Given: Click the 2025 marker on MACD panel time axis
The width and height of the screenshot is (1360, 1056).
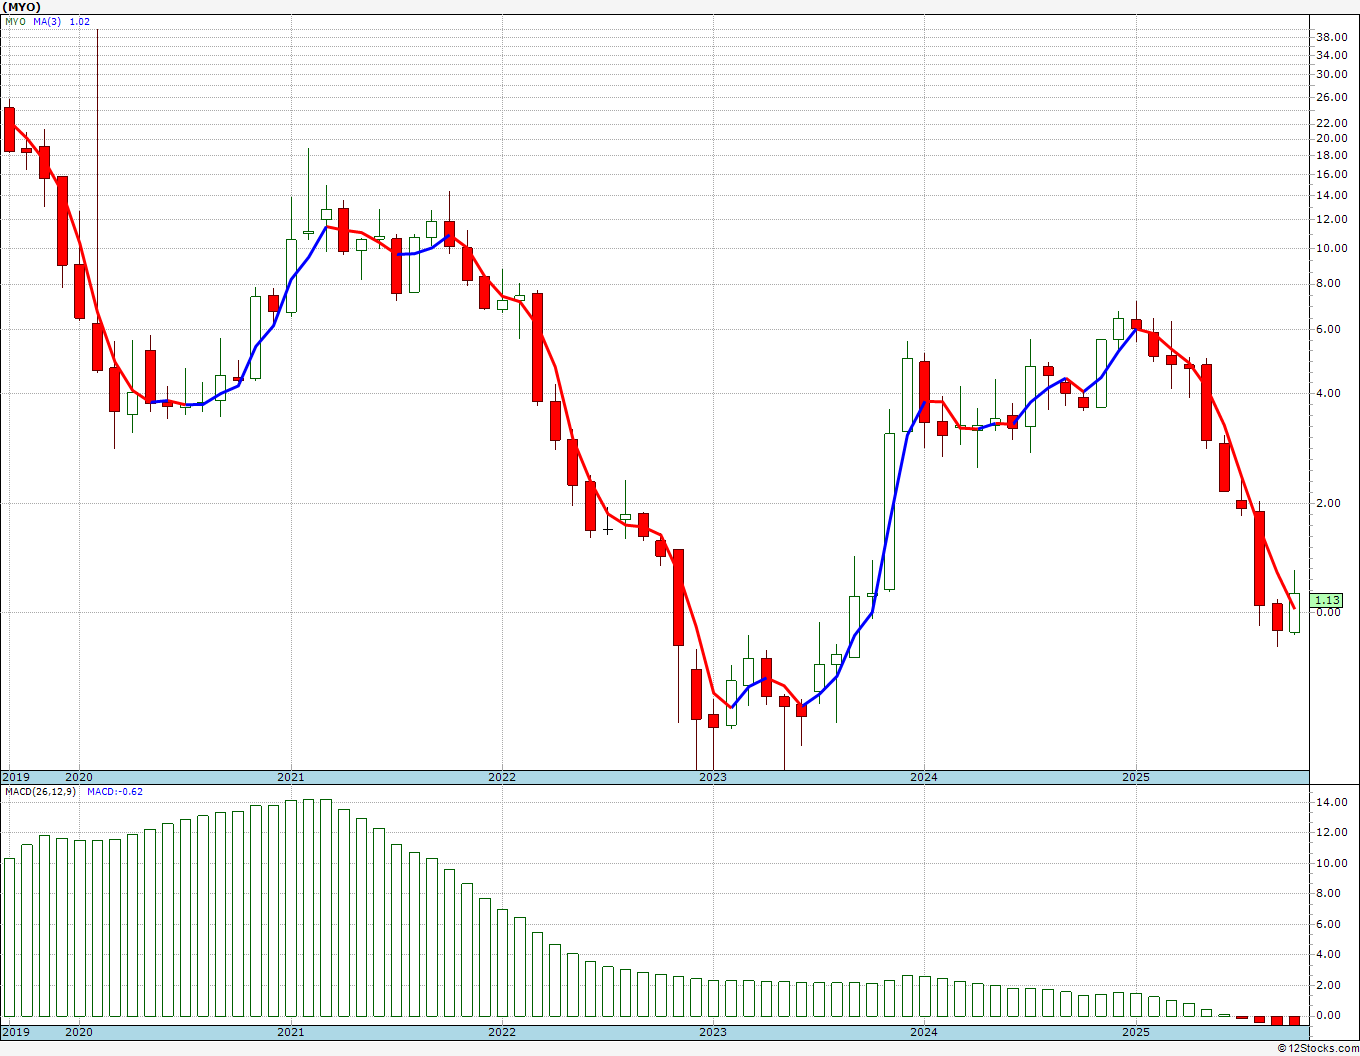Looking at the screenshot, I should click(1135, 1032).
